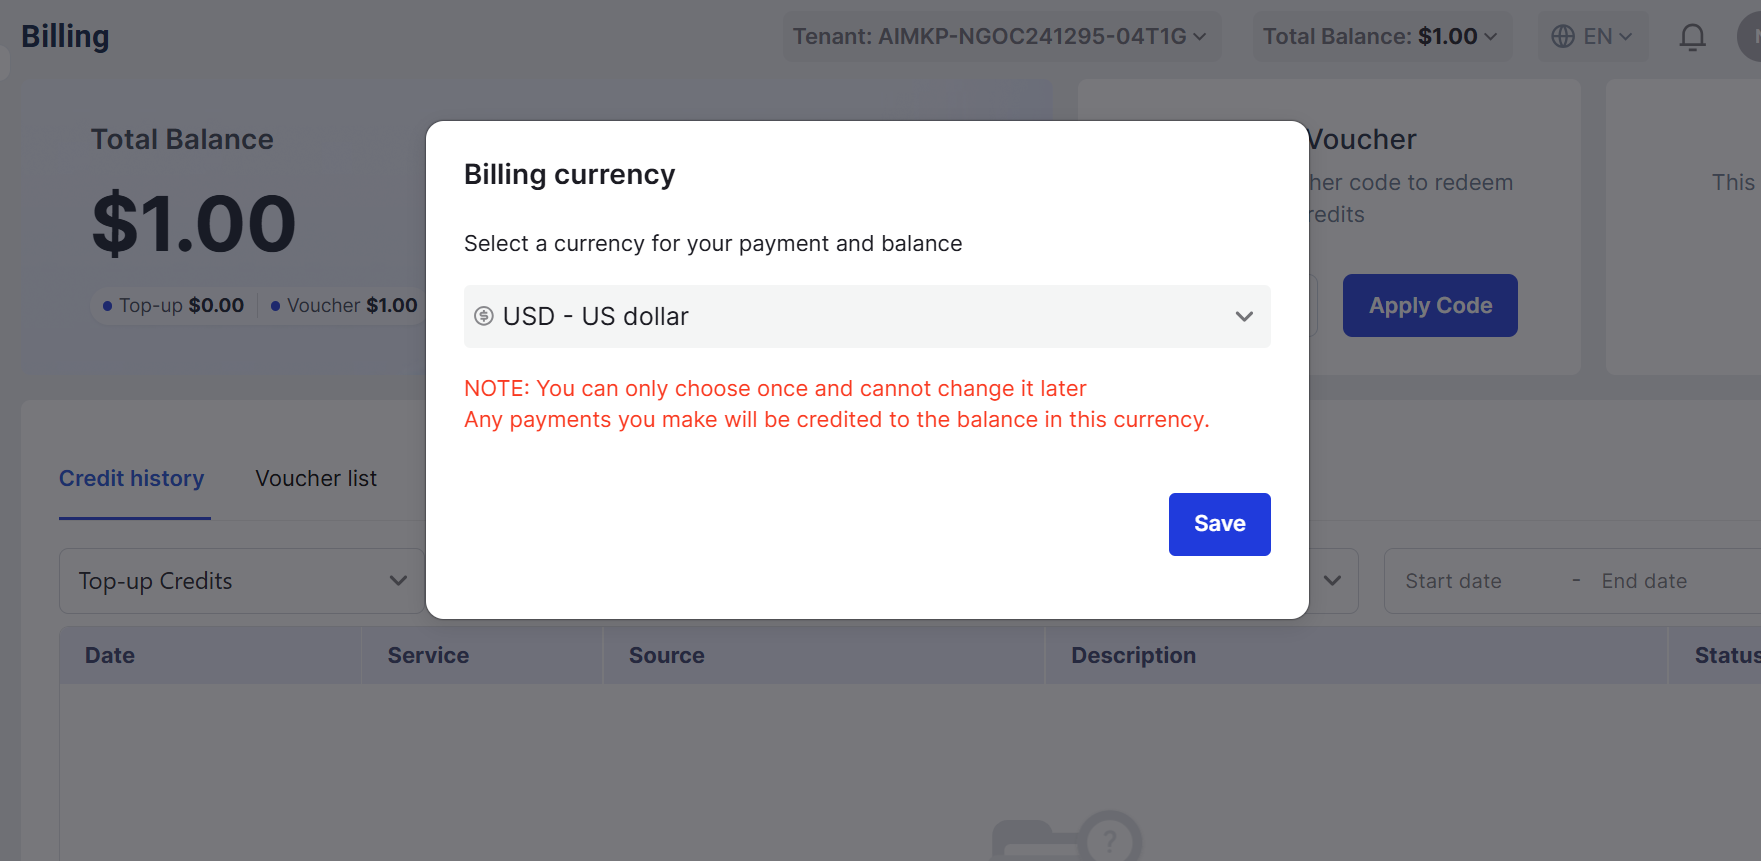Open the EN language dropdown
The width and height of the screenshot is (1761, 861).
click(1593, 37)
